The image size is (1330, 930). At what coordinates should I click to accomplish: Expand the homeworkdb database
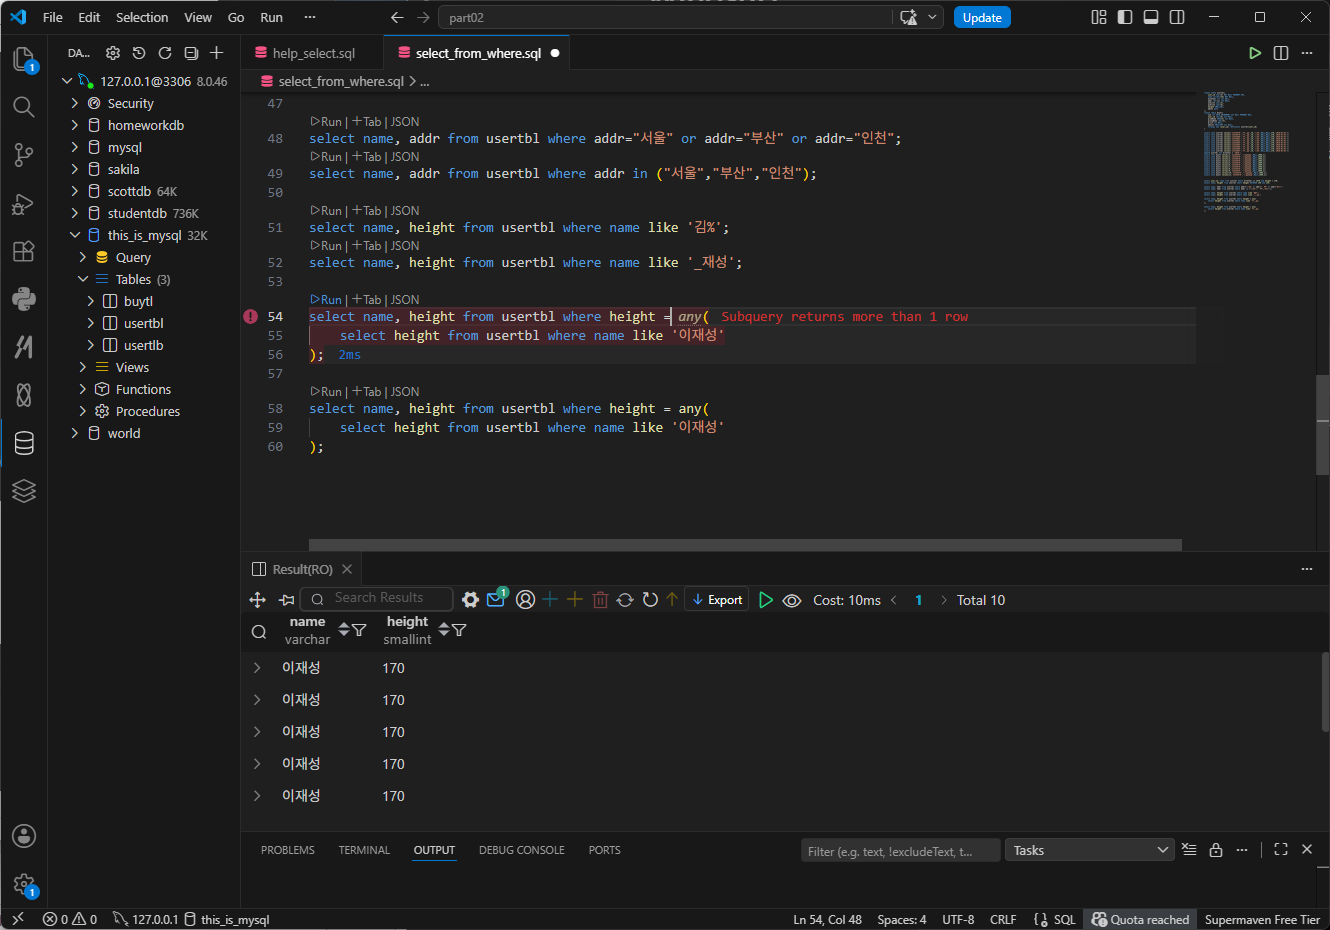[x=75, y=125]
